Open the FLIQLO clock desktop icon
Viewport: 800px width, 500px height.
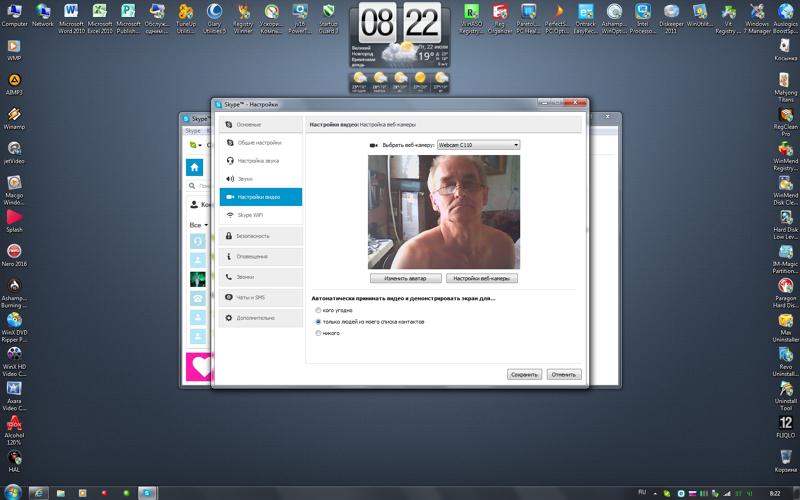point(785,427)
